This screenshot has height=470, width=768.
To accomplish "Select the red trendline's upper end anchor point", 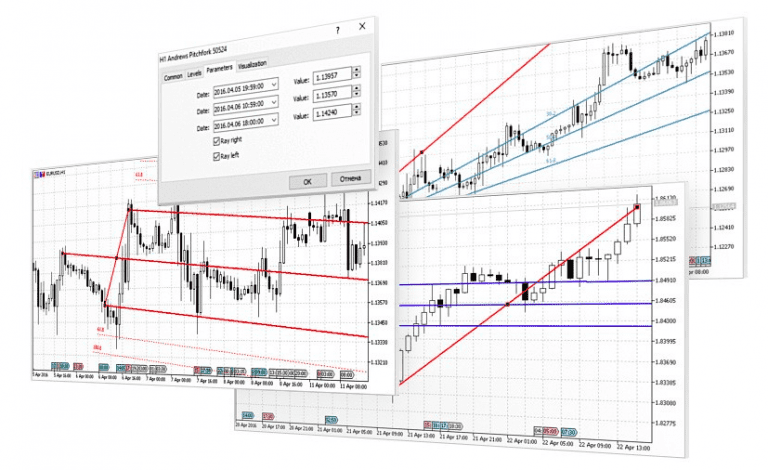I will pyautogui.click(x=636, y=208).
